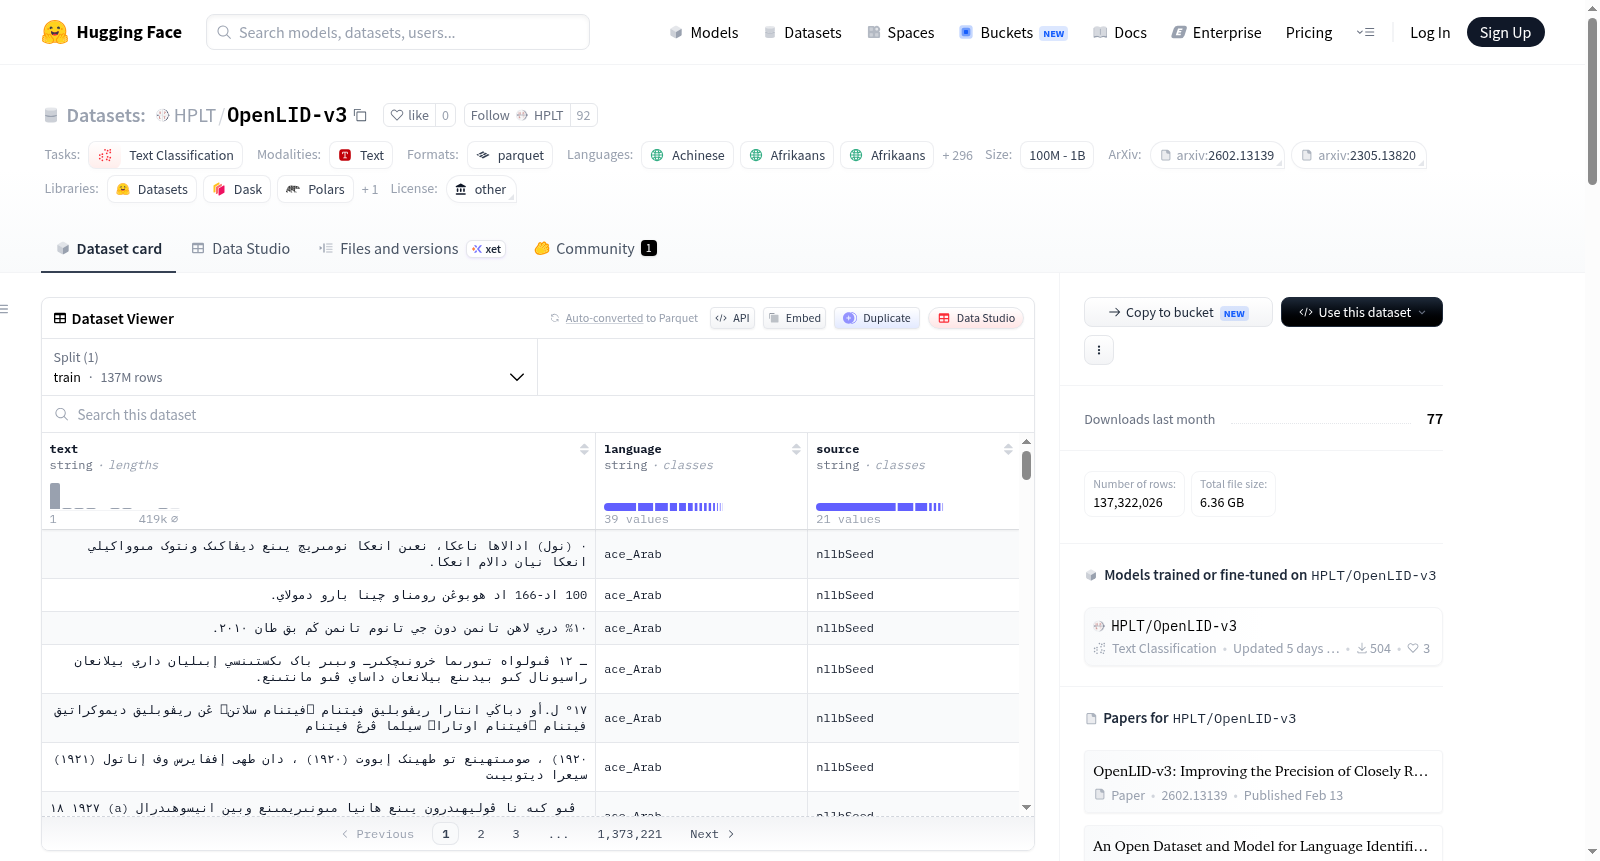The image size is (1600, 861).
Task: Select the 100M - 1B size tag
Action: pyautogui.click(x=1057, y=155)
